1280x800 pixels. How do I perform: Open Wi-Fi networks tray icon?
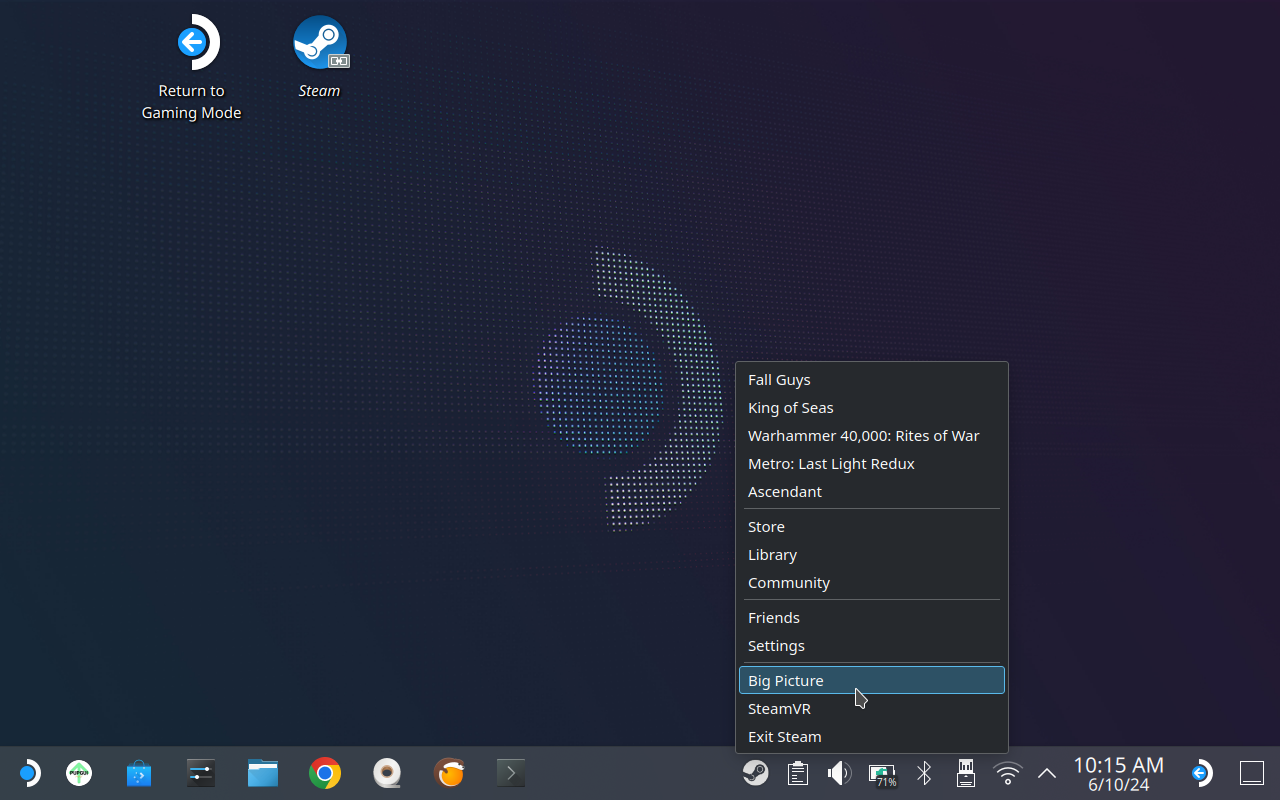pos(1008,773)
